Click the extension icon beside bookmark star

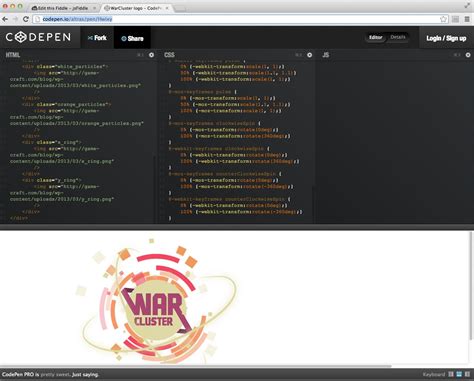point(456,19)
